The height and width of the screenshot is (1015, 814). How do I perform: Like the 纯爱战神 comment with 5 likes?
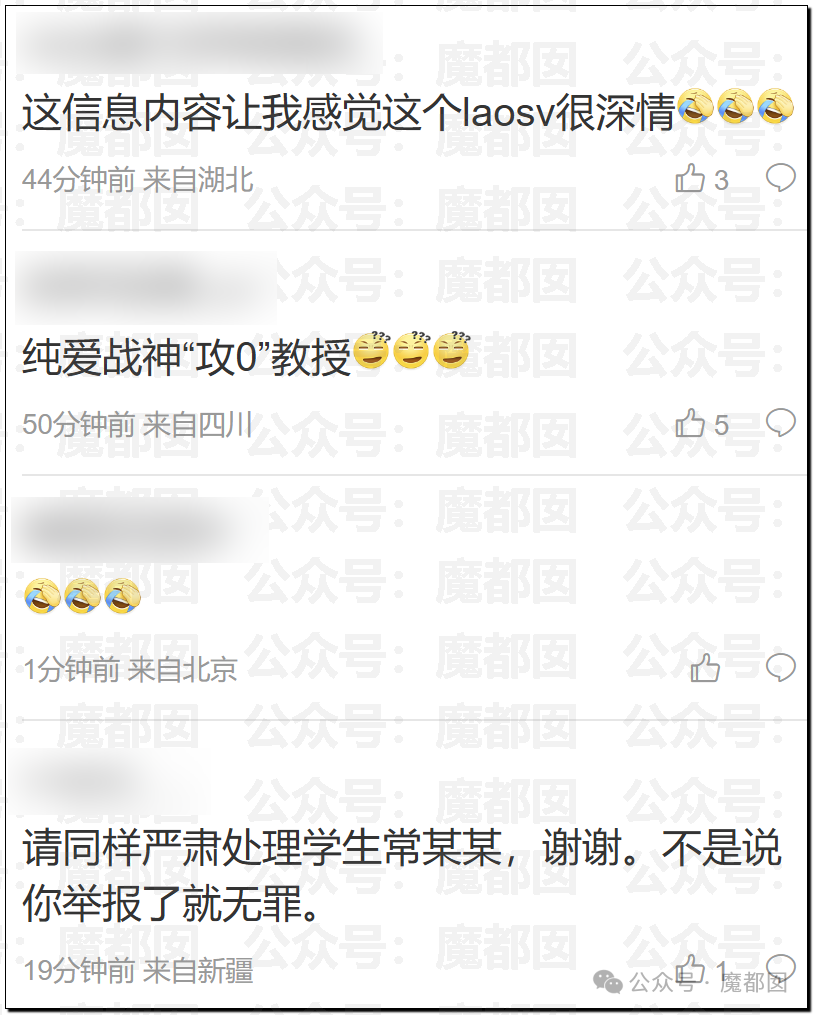(690, 424)
